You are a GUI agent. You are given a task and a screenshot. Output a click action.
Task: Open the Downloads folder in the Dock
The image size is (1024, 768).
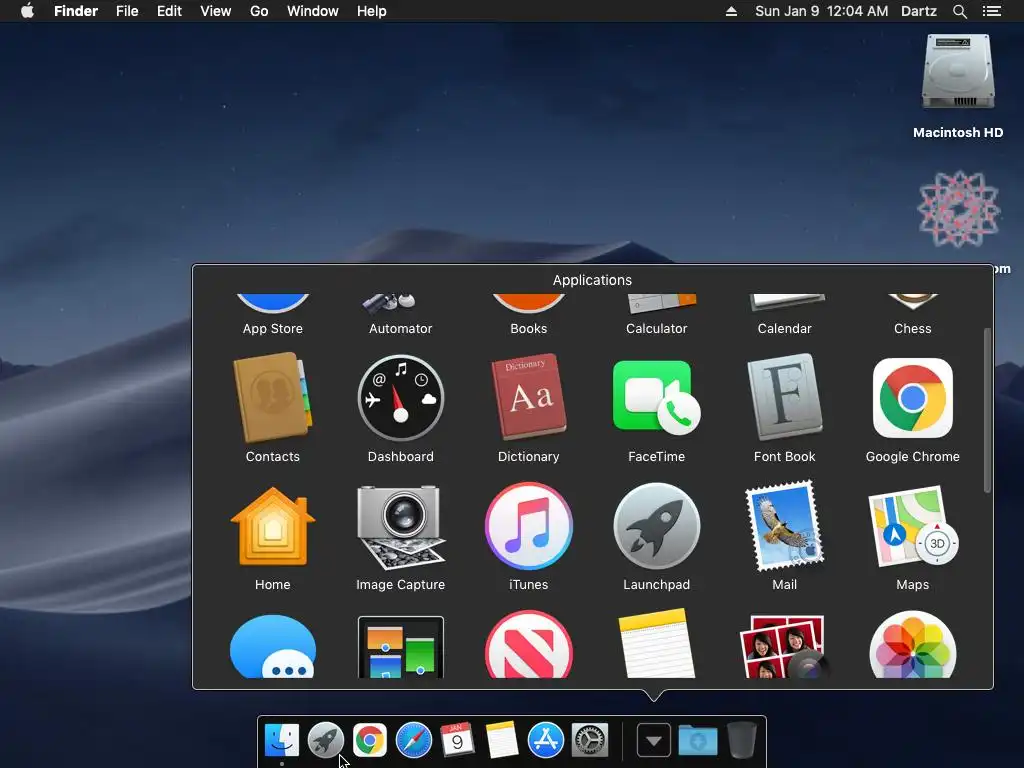pyautogui.click(x=697, y=741)
